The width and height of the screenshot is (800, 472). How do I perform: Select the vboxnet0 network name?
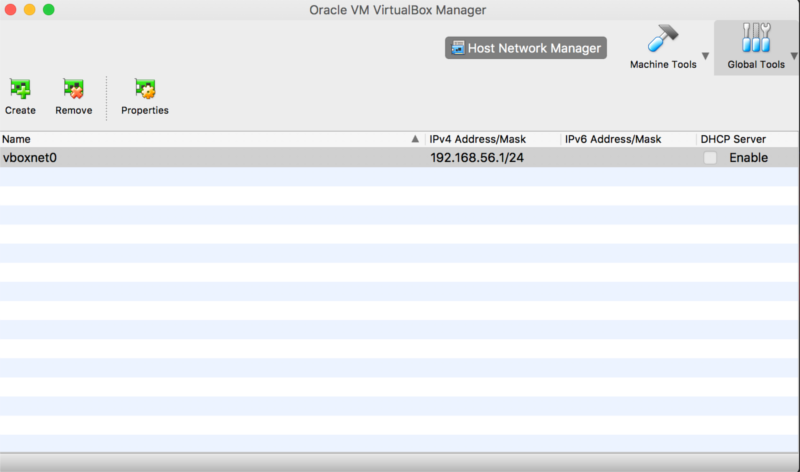click(x=30, y=158)
